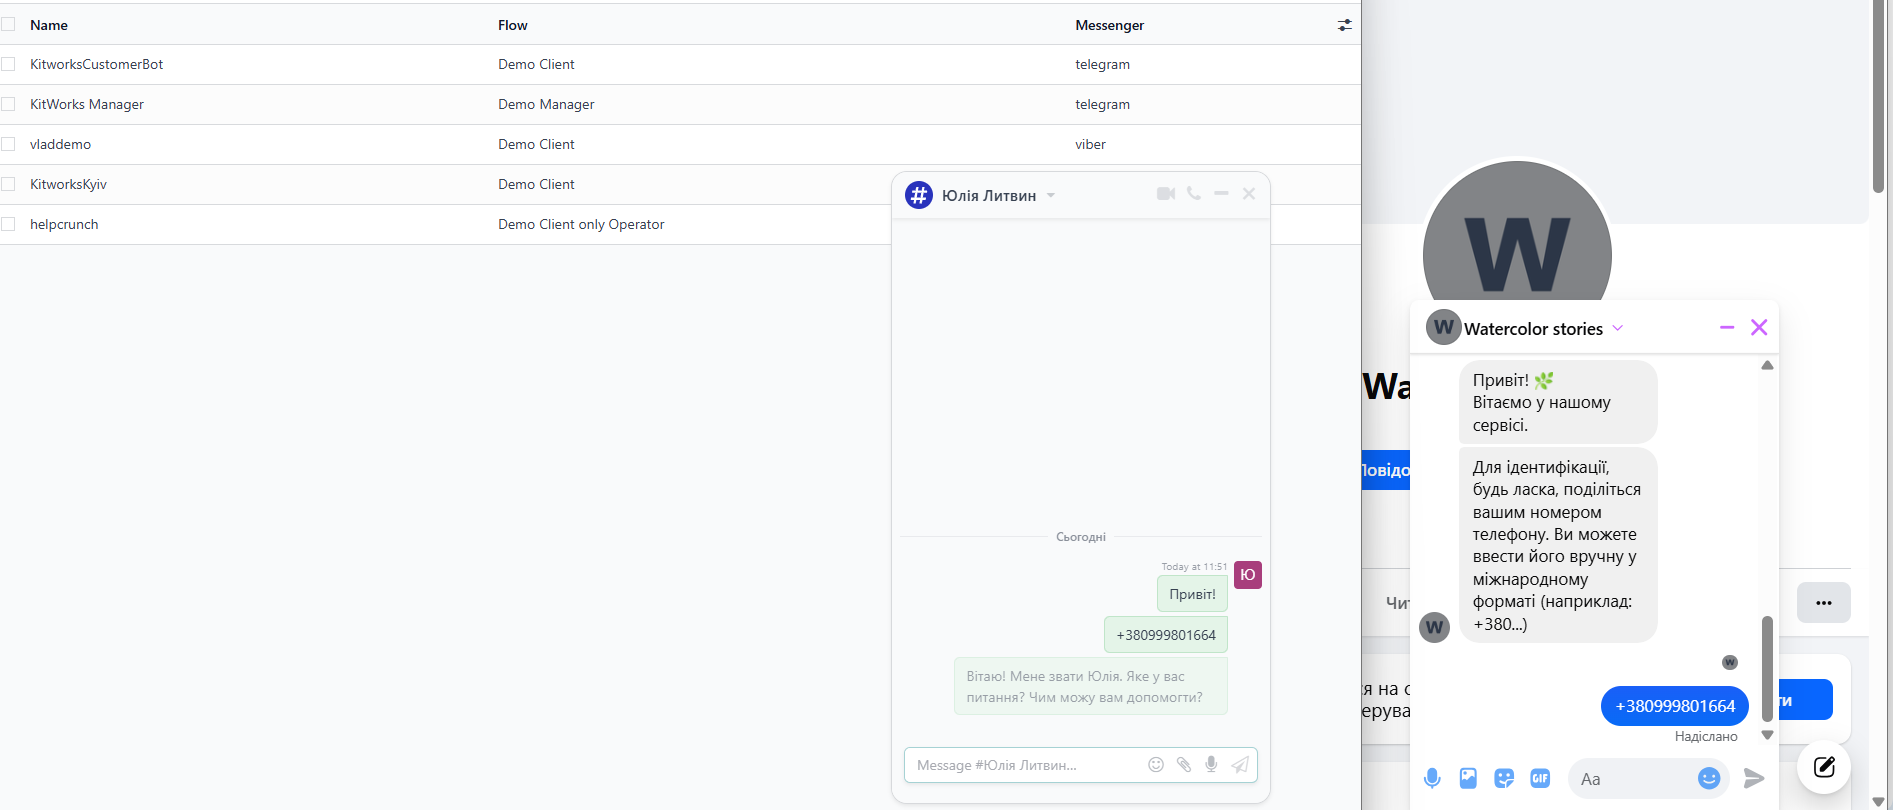Viewport: 1893px width, 810px height.
Task: Open Watercolor stories chat options chevron
Action: 1618,328
